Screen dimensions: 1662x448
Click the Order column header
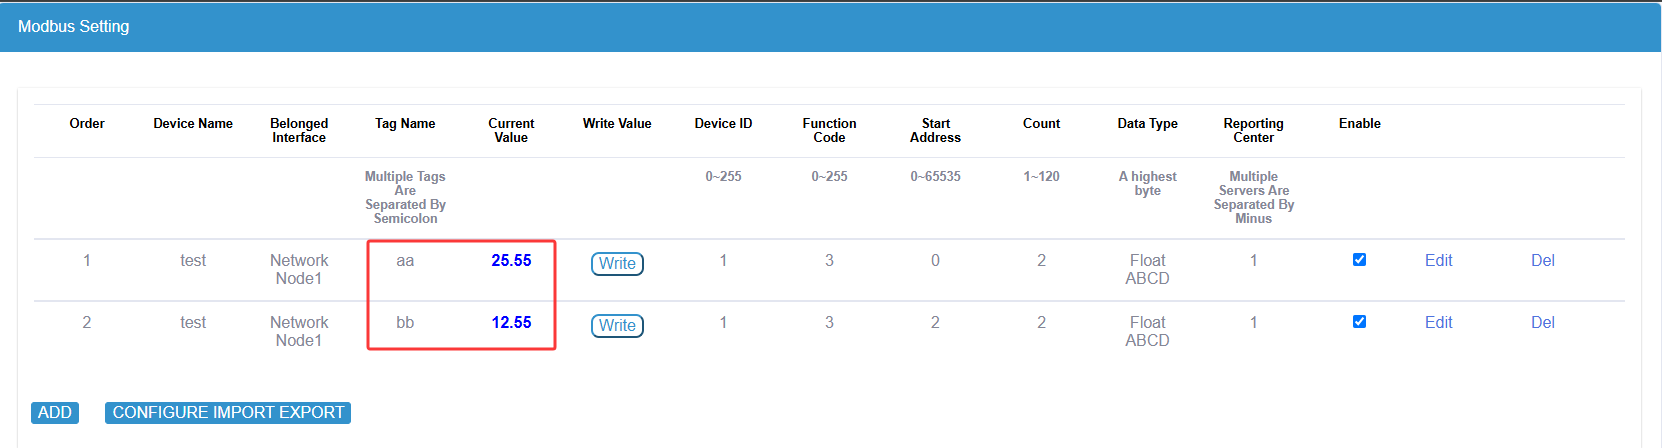(x=87, y=123)
